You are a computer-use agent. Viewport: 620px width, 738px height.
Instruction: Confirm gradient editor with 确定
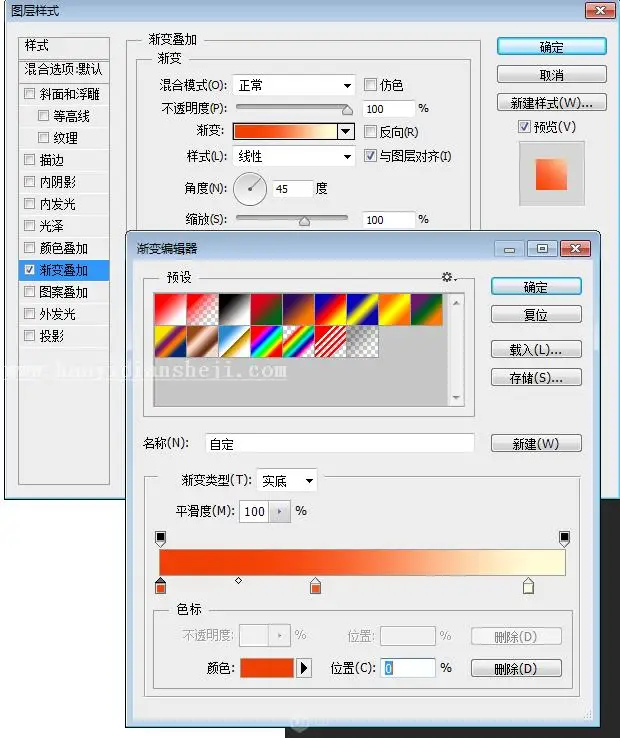pos(536,287)
